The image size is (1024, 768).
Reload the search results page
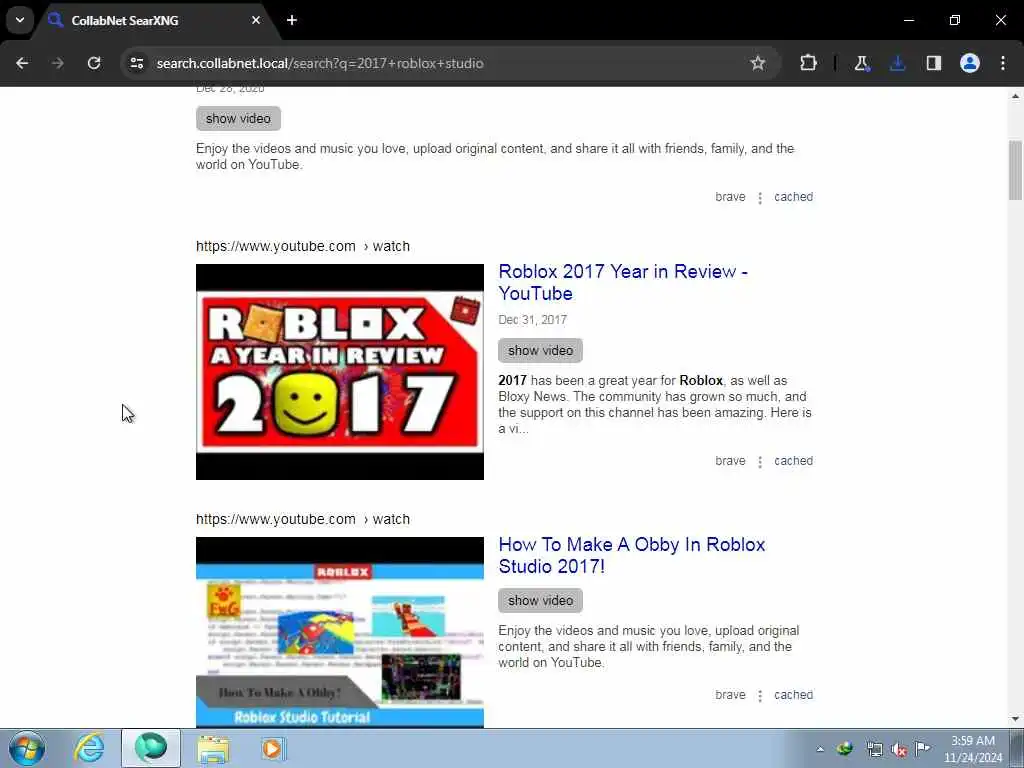94,63
